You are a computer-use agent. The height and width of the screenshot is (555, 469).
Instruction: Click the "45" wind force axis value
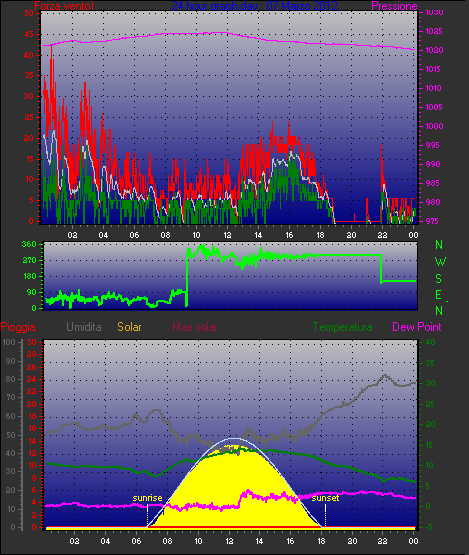pyautogui.click(x=29, y=35)
